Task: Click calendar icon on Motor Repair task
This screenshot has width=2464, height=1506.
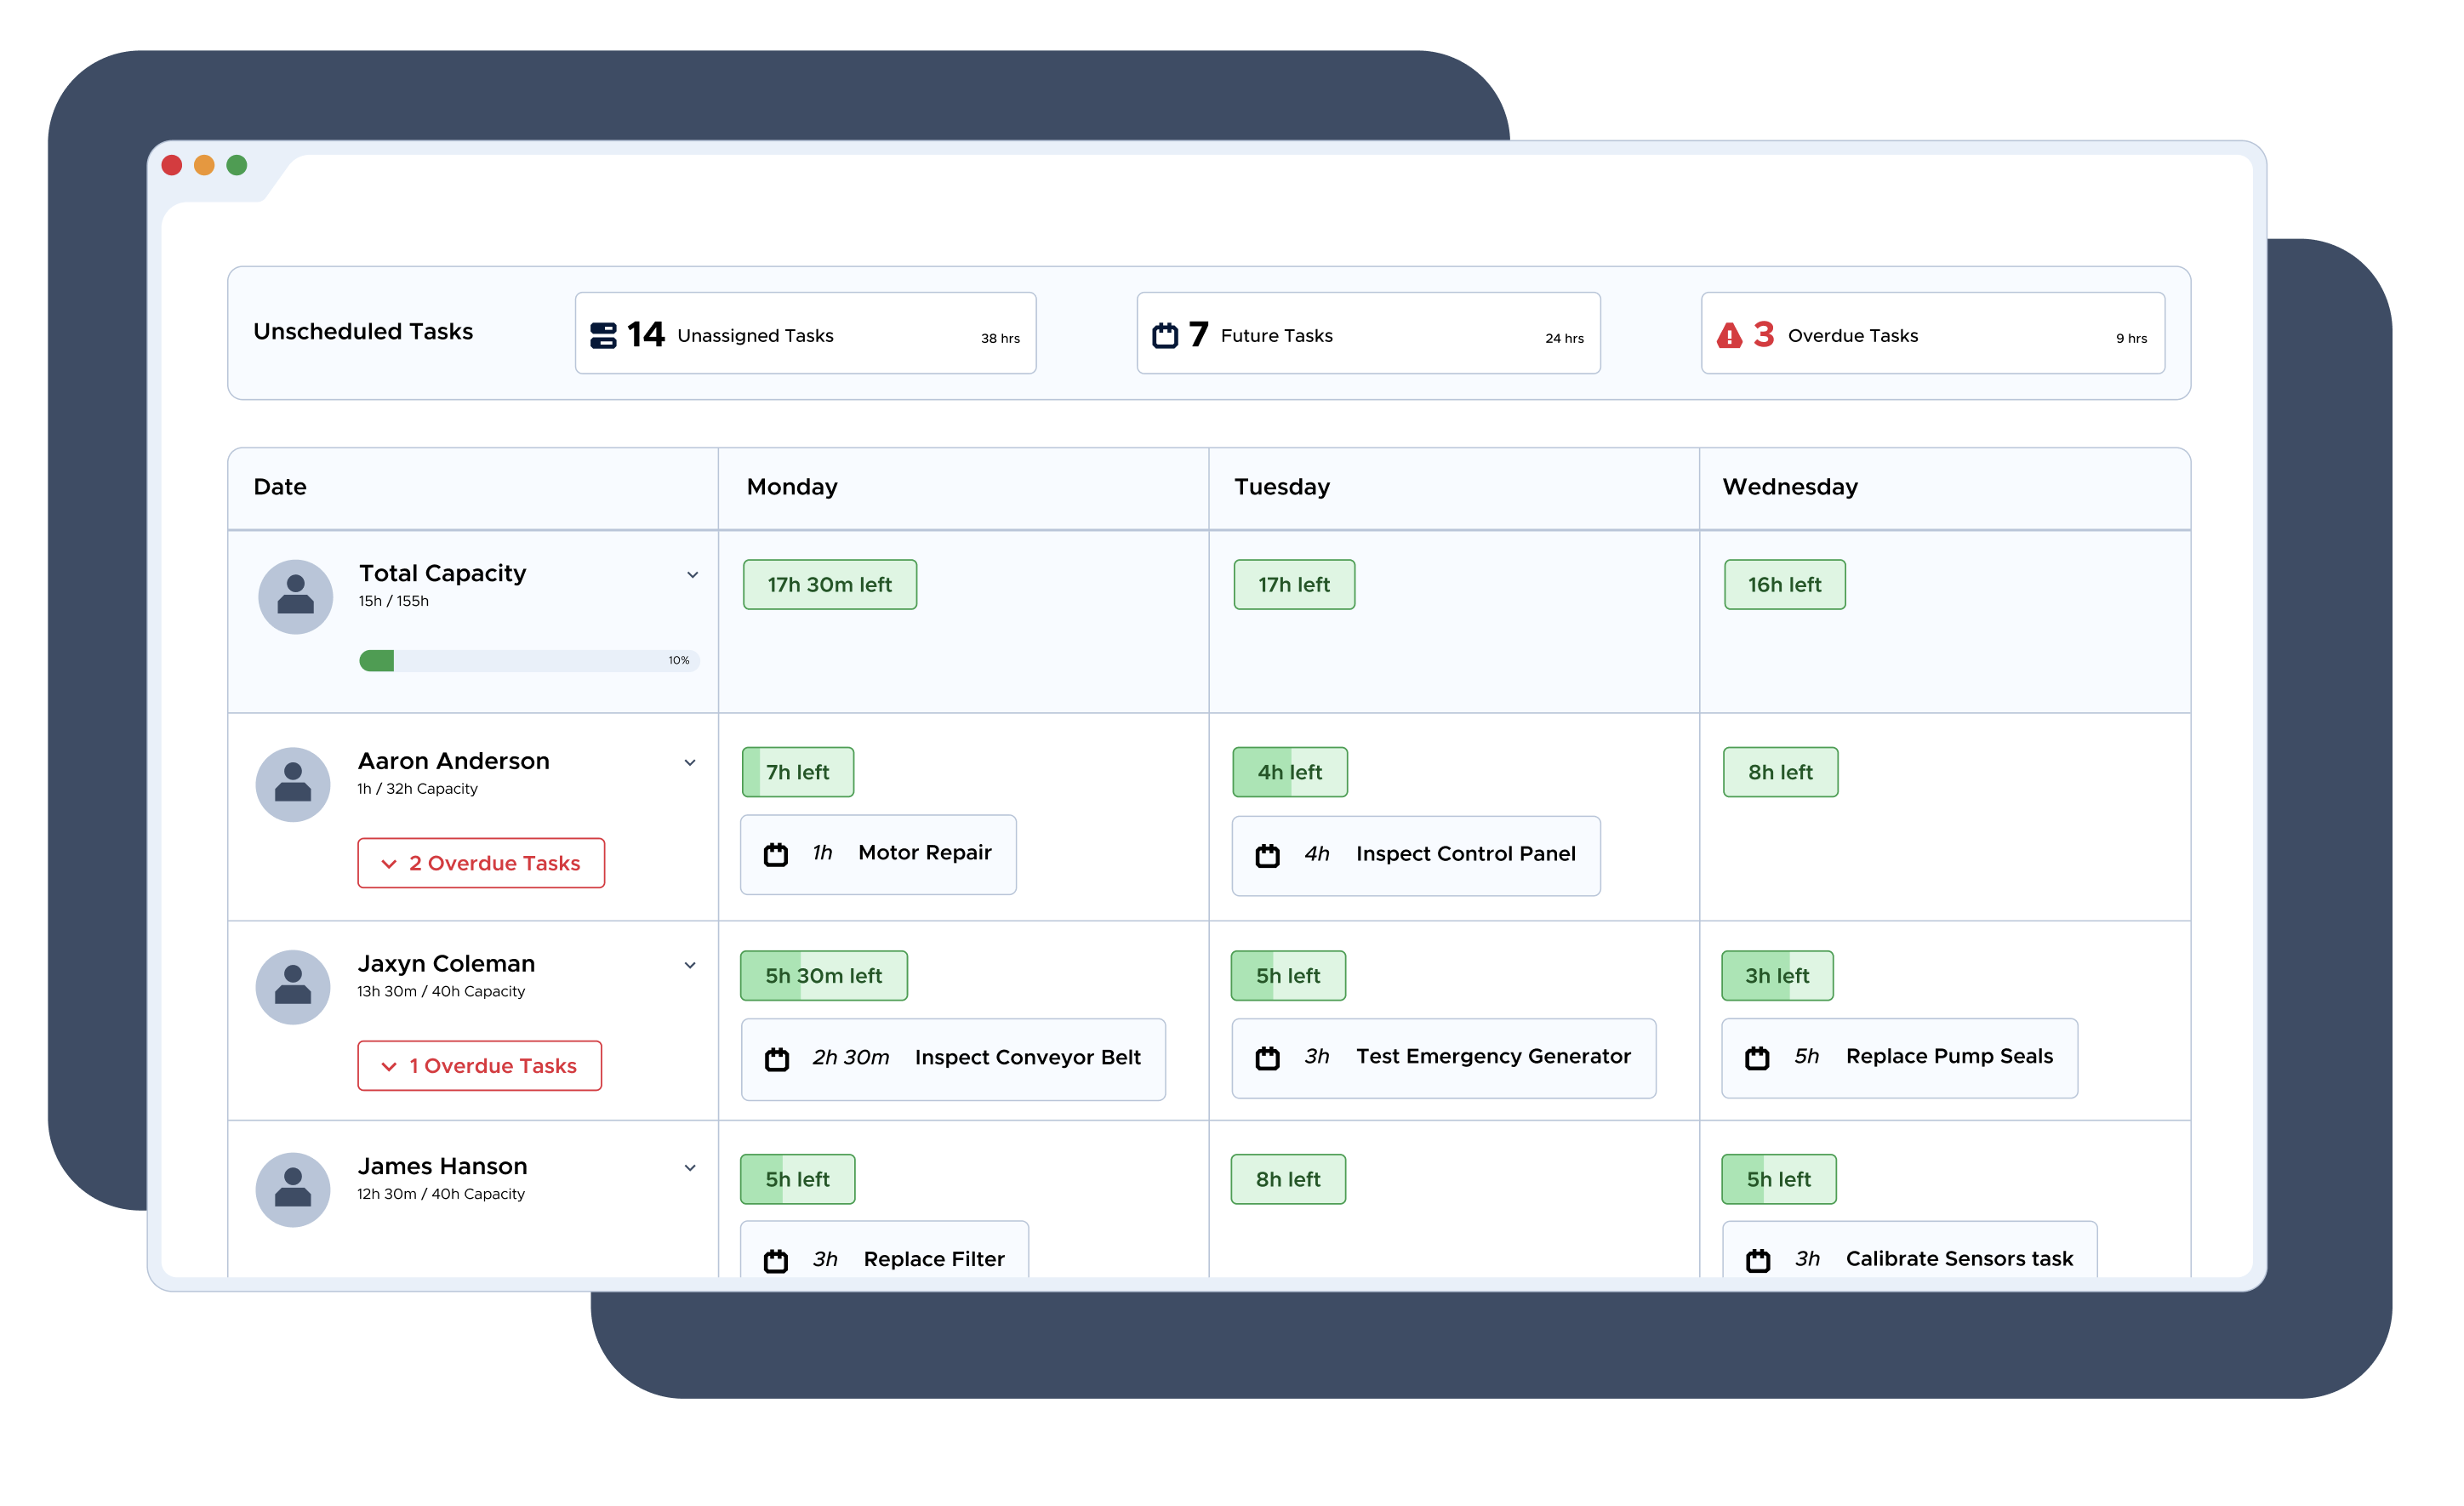Action: coord(776,854)
